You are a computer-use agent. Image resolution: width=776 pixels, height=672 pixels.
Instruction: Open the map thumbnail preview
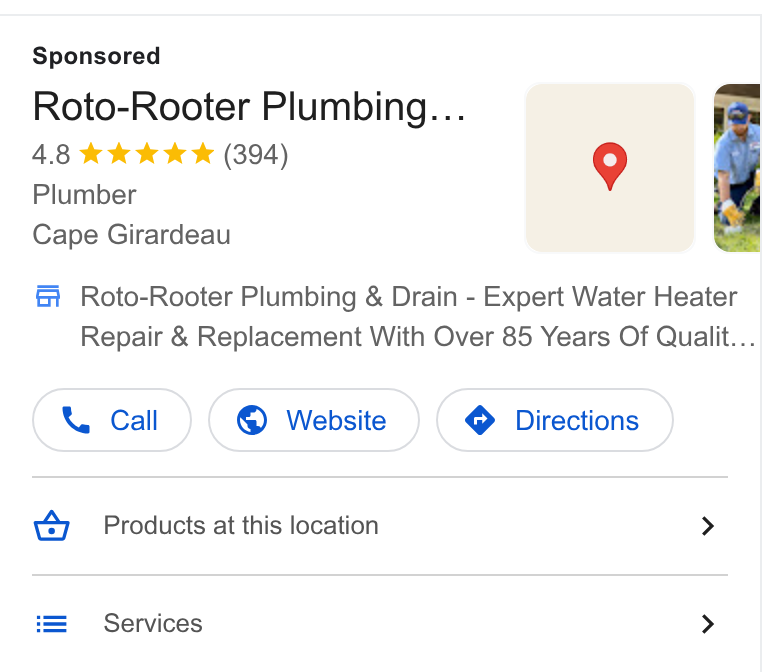tap(610, 168)
